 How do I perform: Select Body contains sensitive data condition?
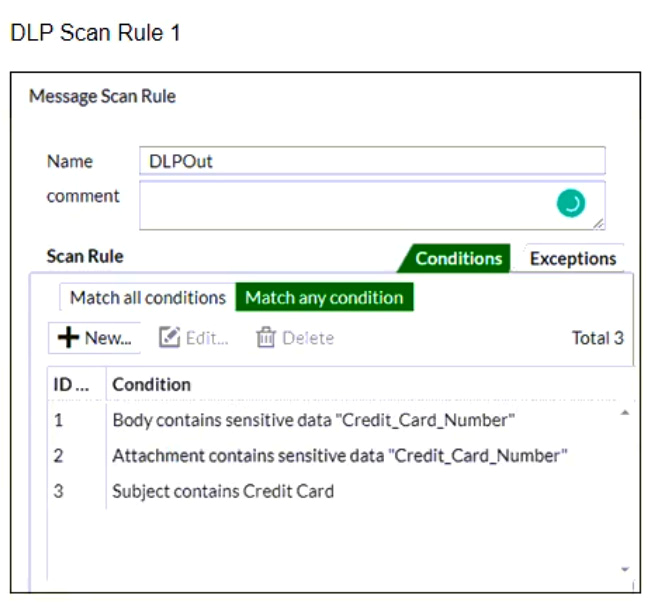pyautogui.click(x=313, y=420)
